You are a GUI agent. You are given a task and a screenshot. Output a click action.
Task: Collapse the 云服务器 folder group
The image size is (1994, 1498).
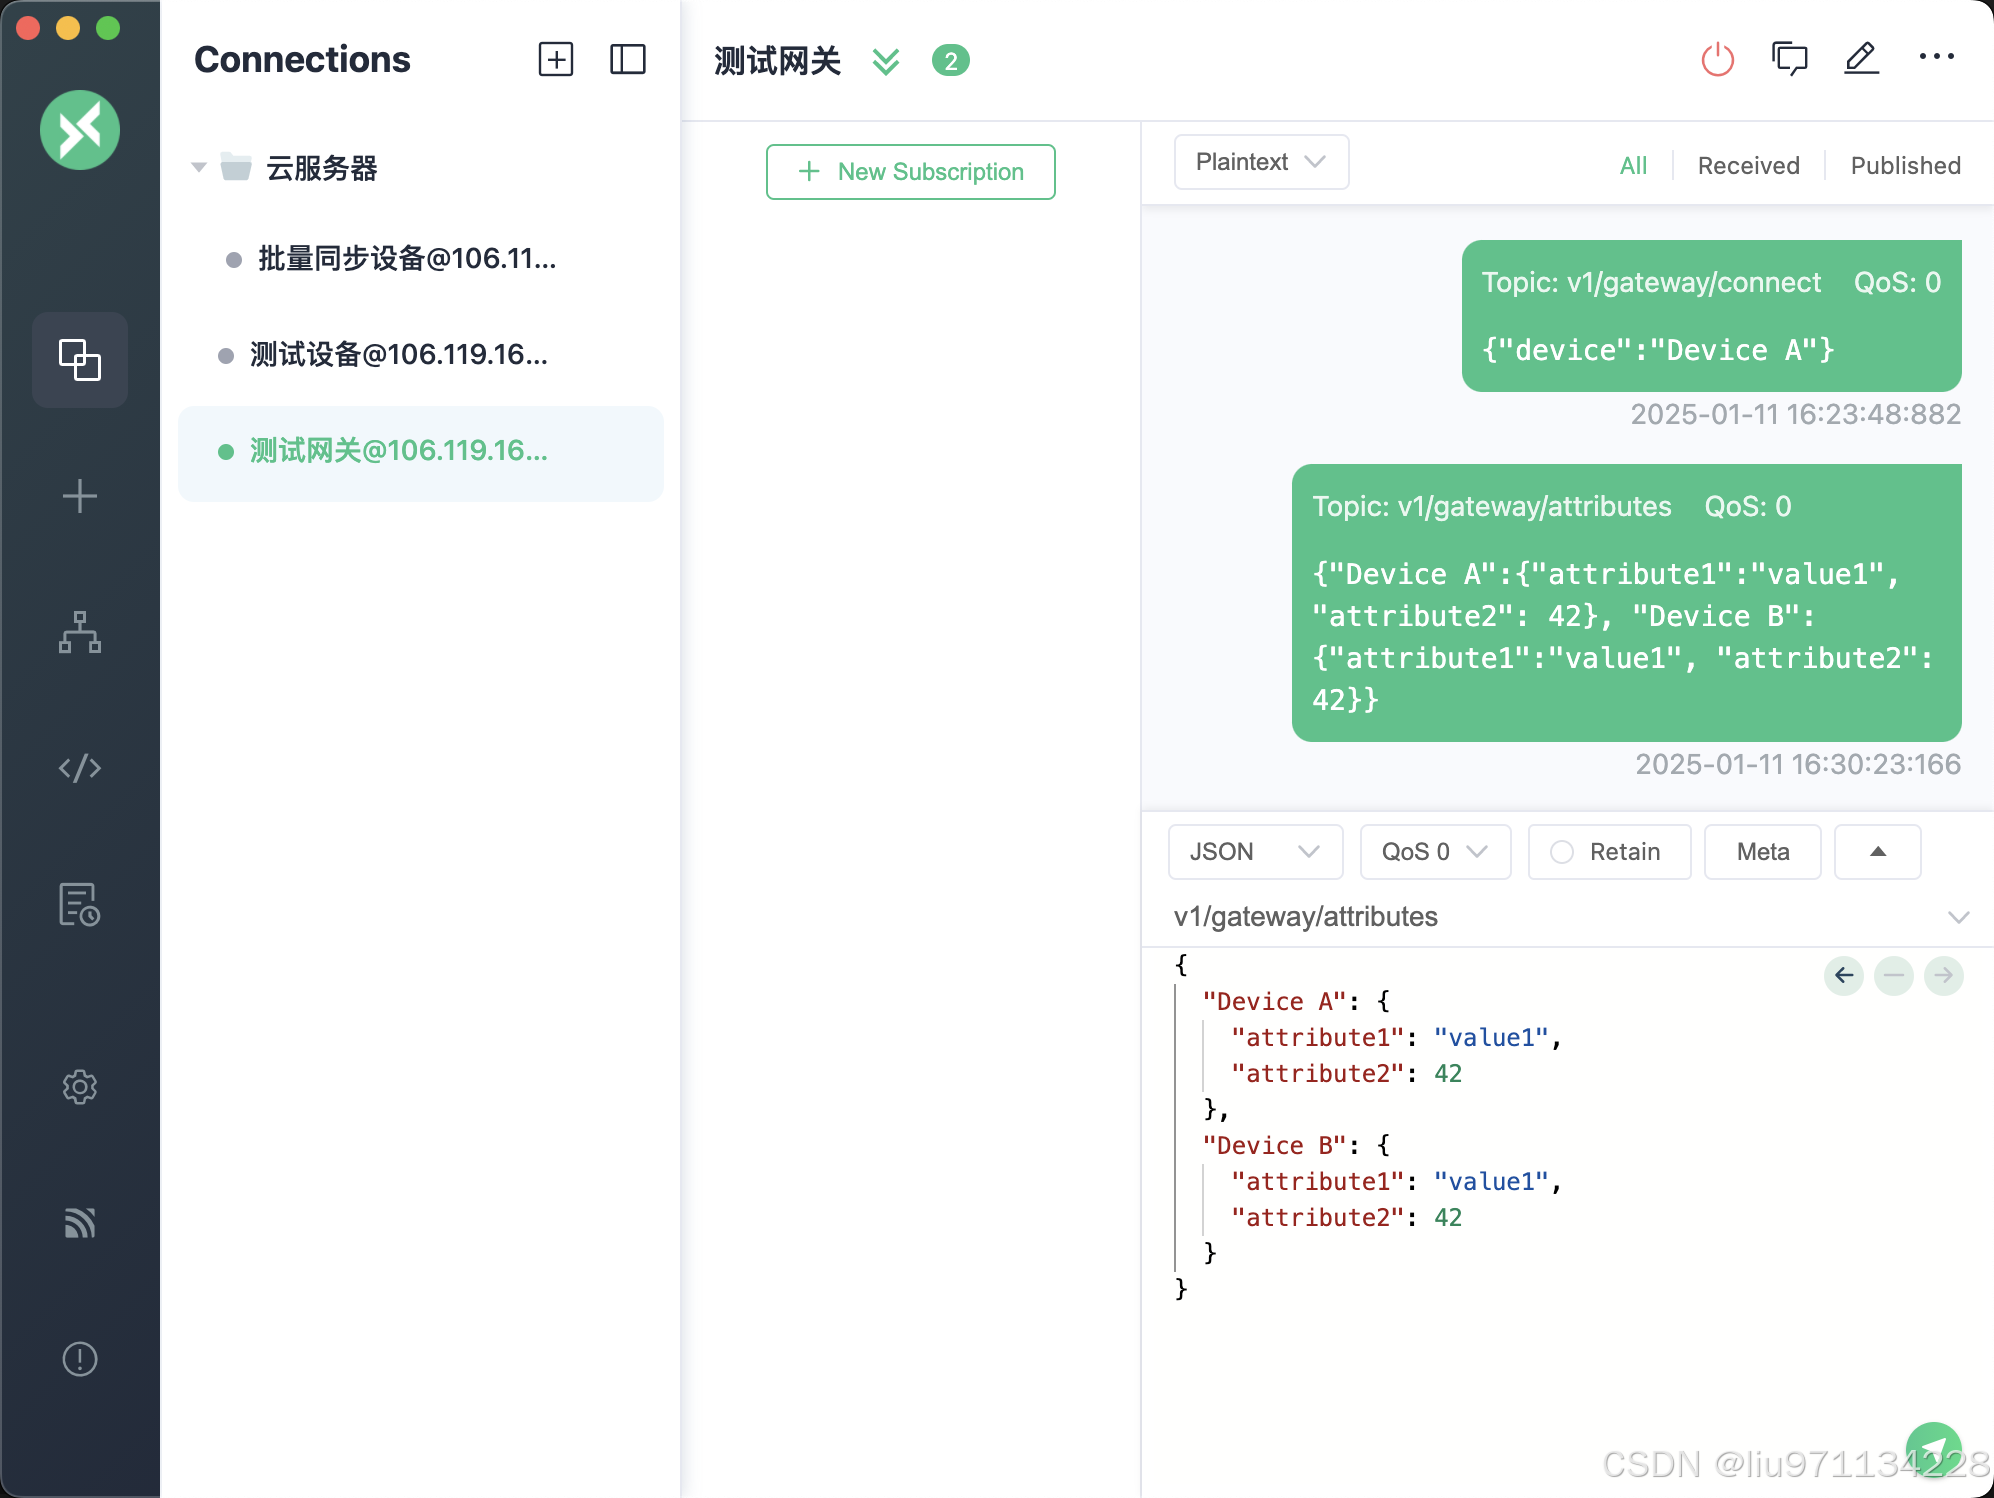coord(199,168)
